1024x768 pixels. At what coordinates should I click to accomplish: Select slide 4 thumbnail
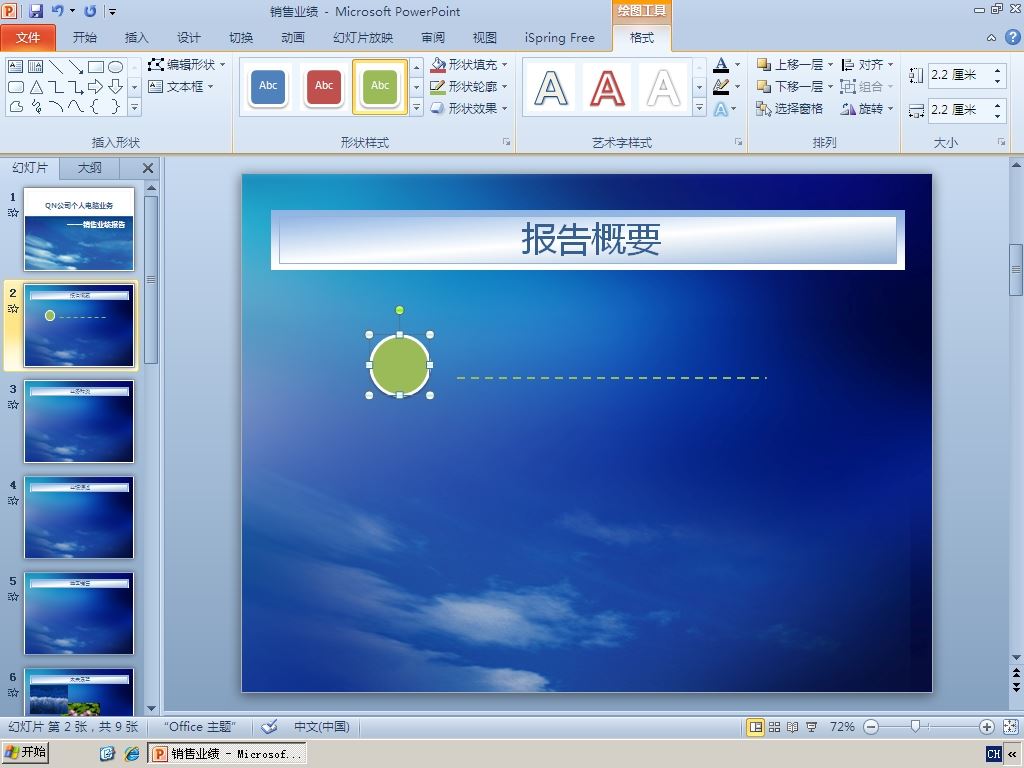[79, 517]
